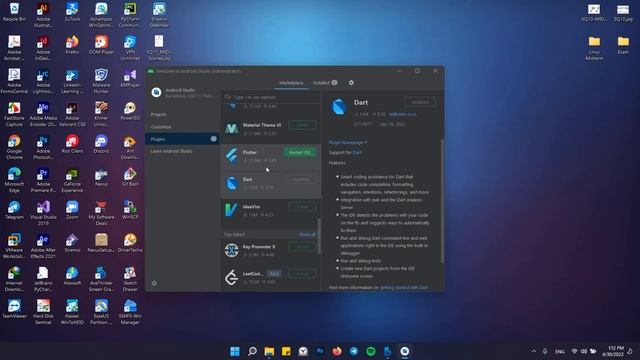Select Visual Studio 2019 desktop icon

click(x=43, y=213)
